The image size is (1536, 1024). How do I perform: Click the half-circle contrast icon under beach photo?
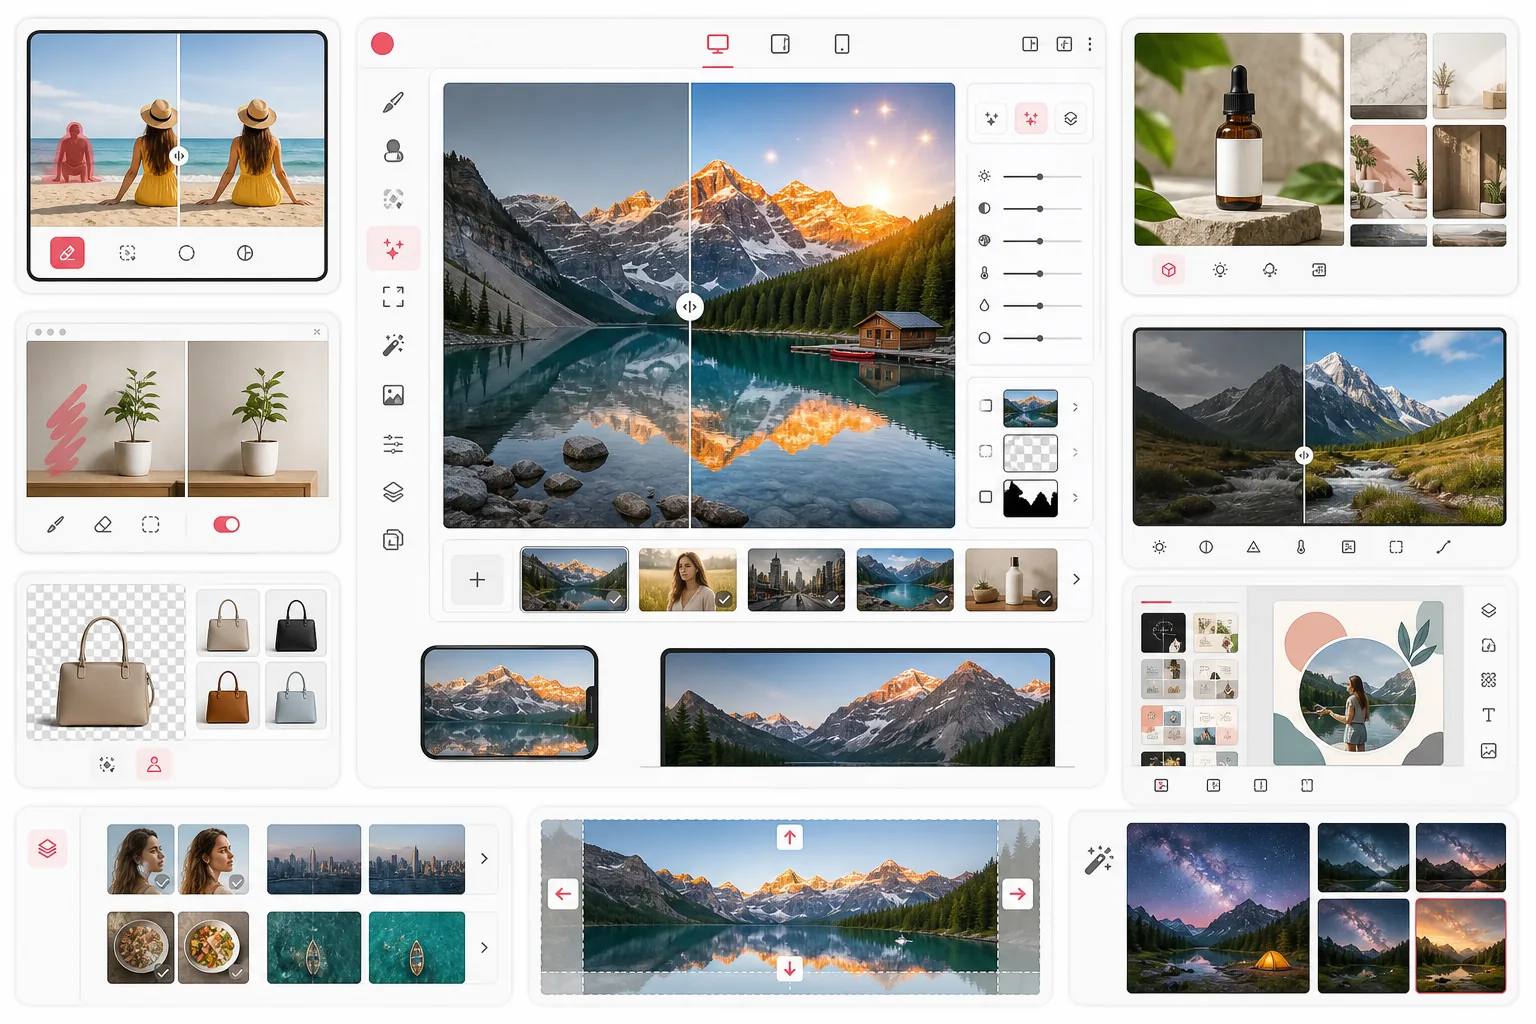245,253
